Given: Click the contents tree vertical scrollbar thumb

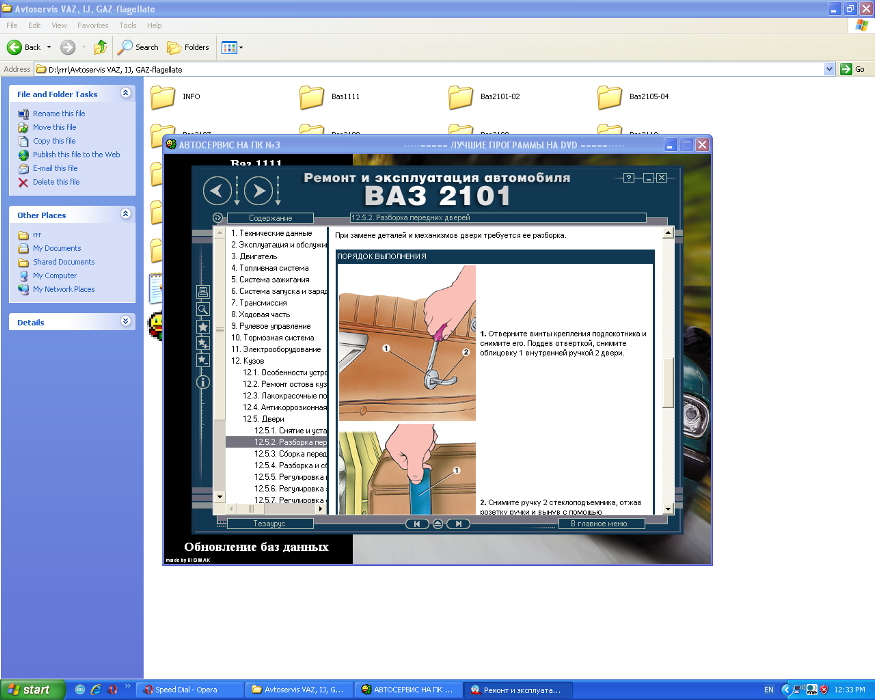Looking at the screenshot, I should tap(220, 329).
